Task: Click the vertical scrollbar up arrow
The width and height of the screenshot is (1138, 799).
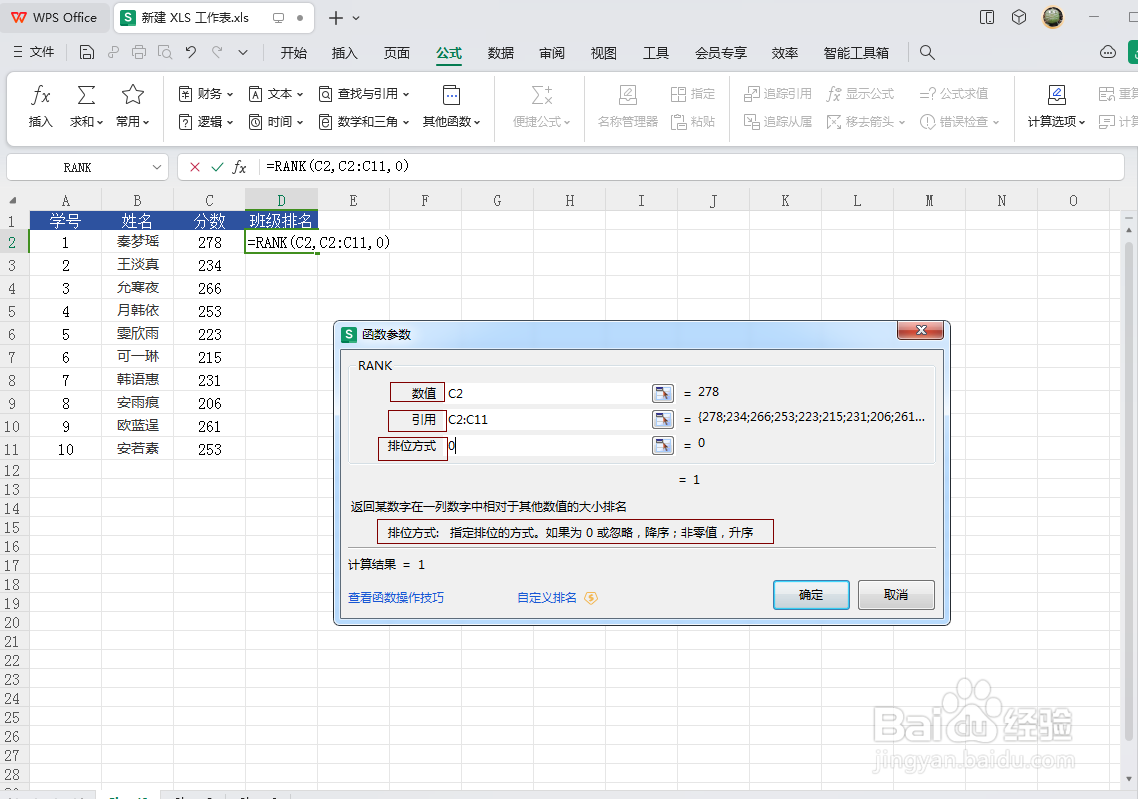Action: pos(1129,230)
